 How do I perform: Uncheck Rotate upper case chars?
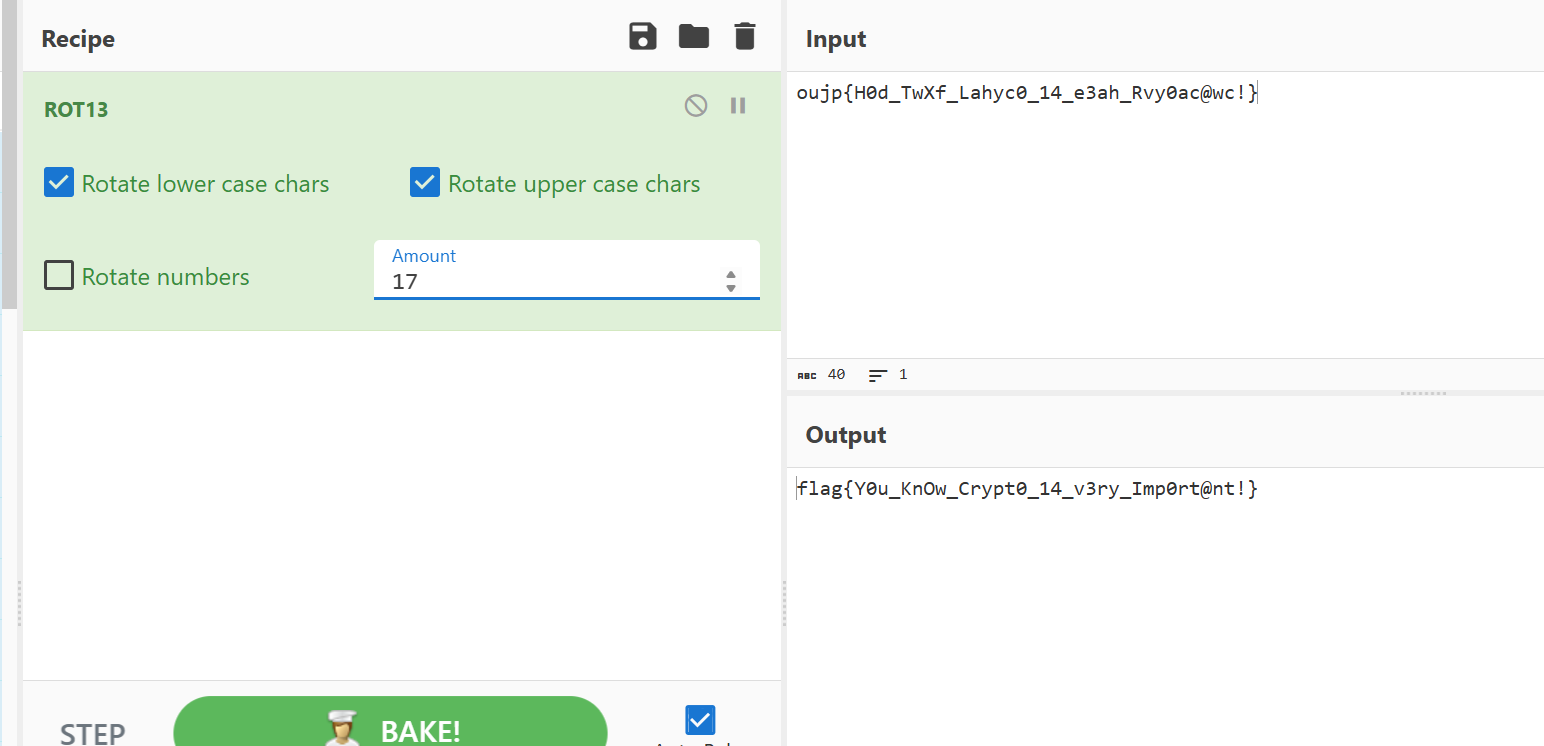(x=425, y=183)
